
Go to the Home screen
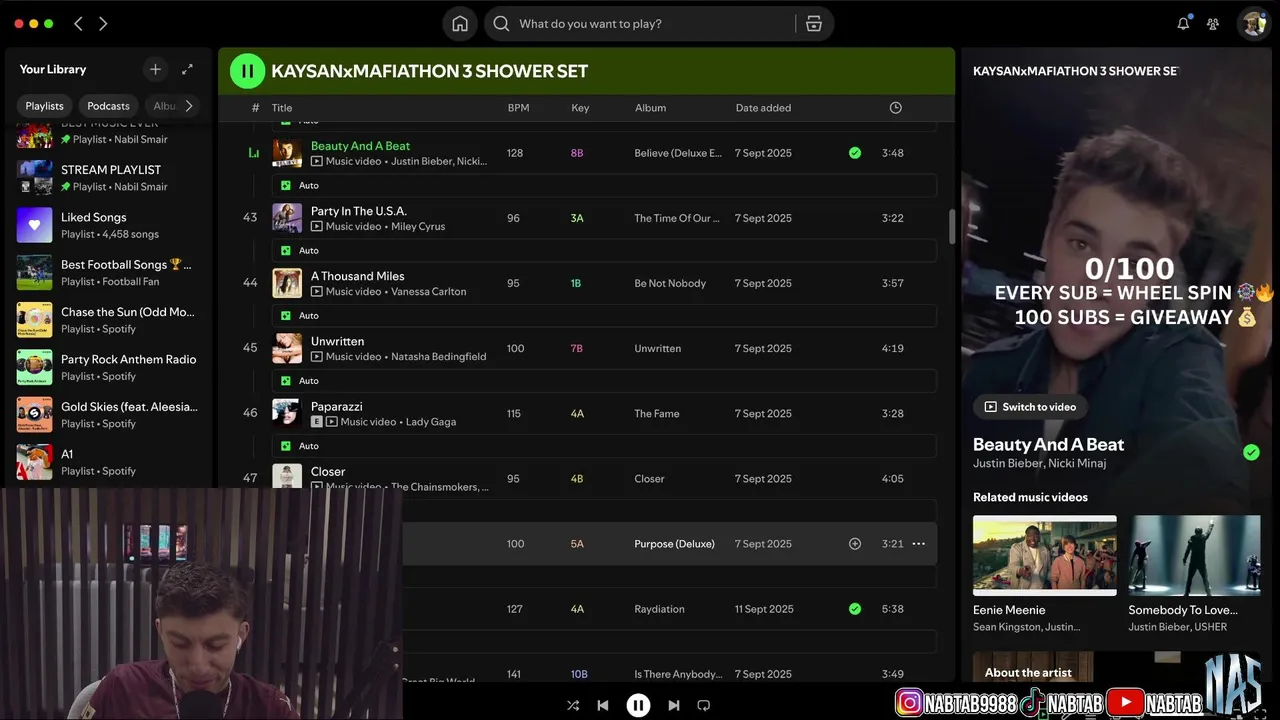pyautogui.click(x=460, y=24)
